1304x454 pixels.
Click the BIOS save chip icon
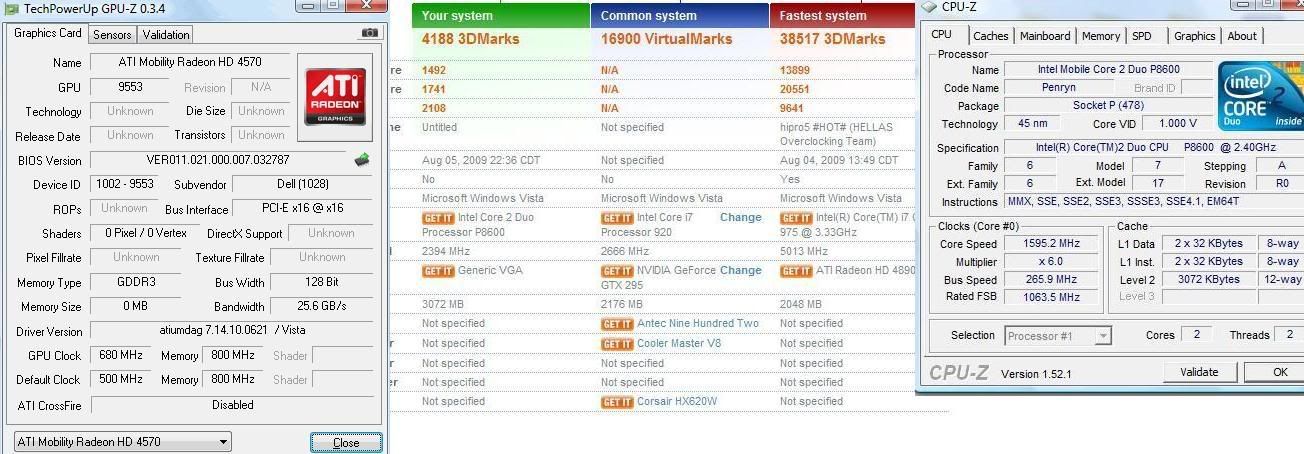(x=361, y=159)
